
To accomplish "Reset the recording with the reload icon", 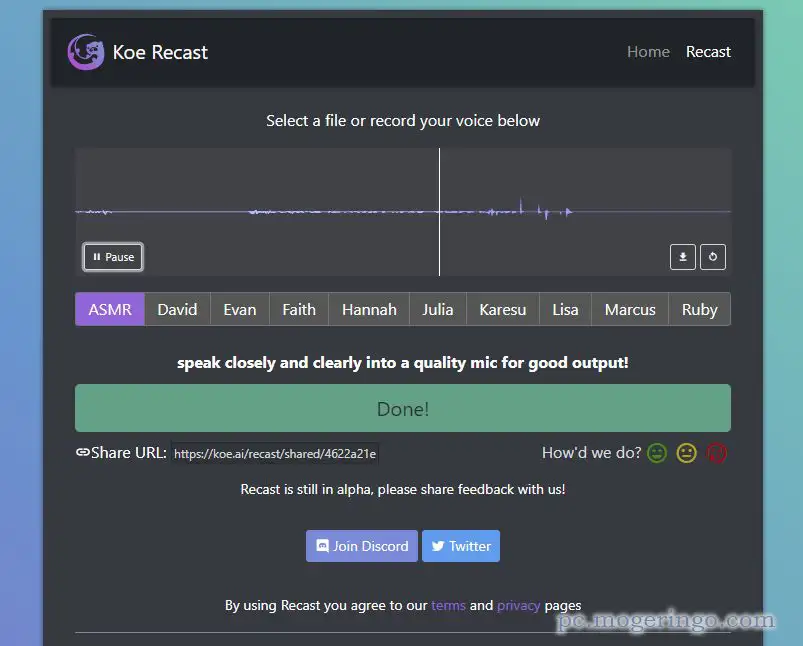I will 712,257.
